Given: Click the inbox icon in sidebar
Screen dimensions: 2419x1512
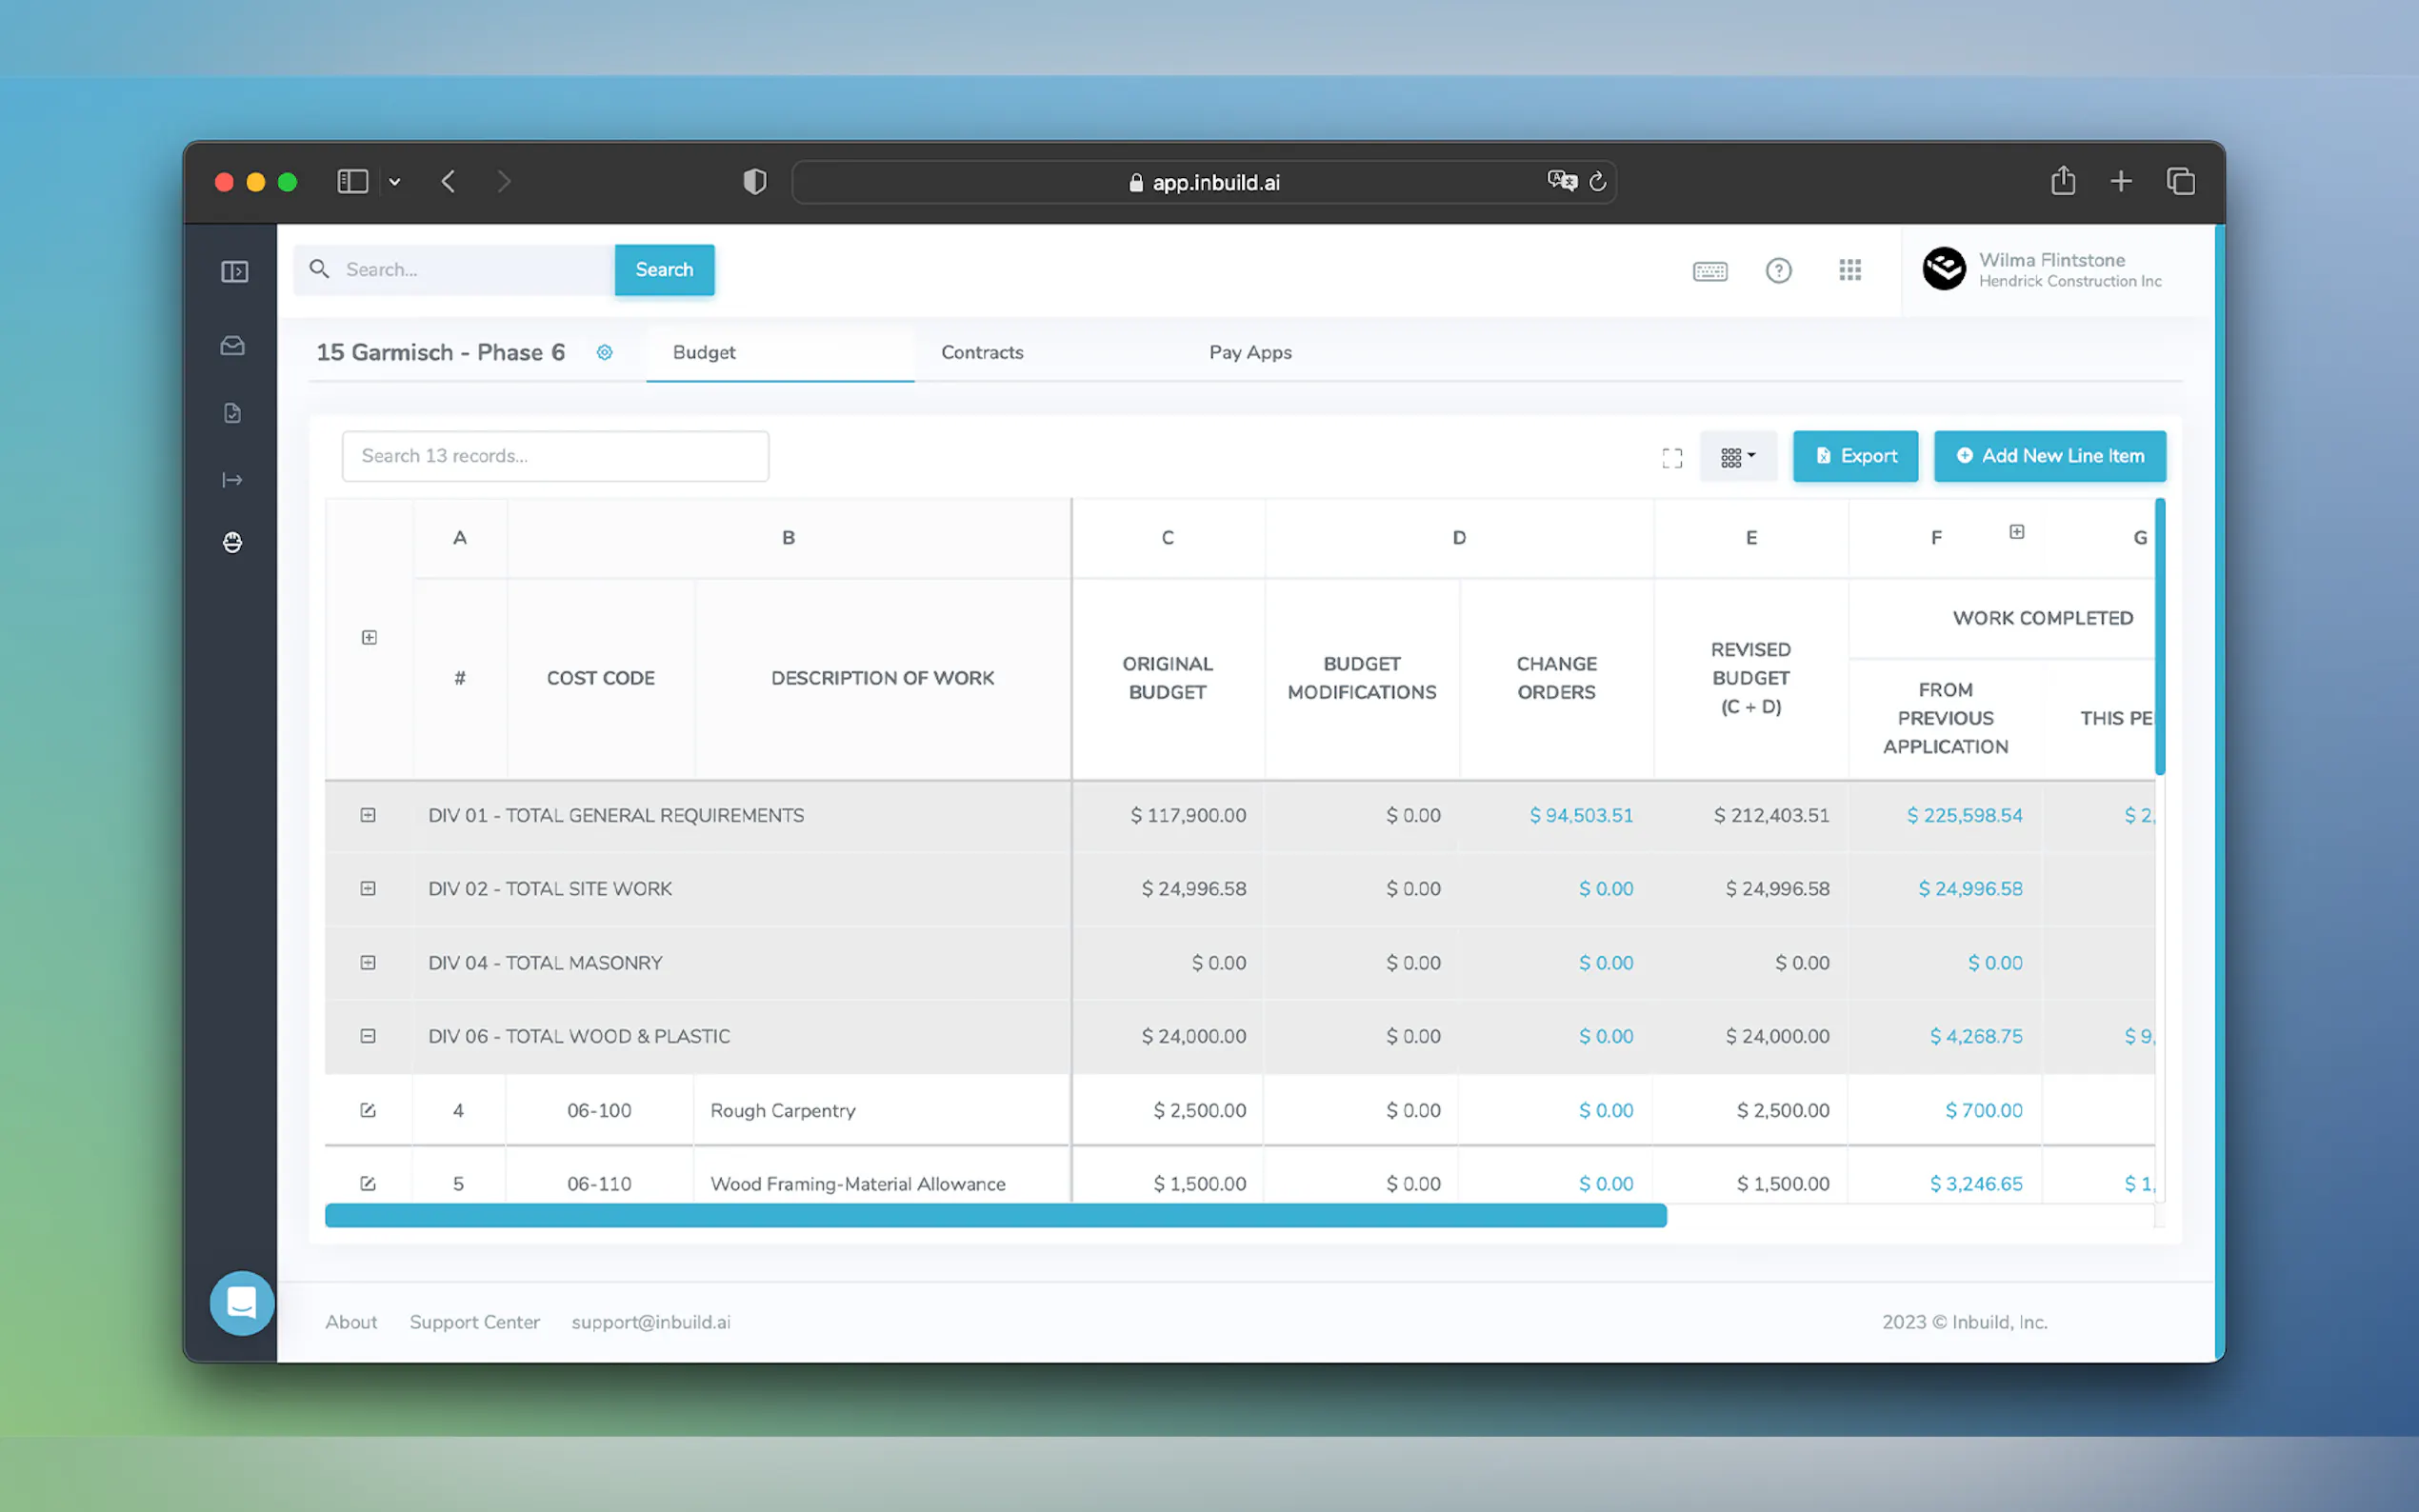Looking at the screenshot, I should pyautogui.click(x=232, y=346).
